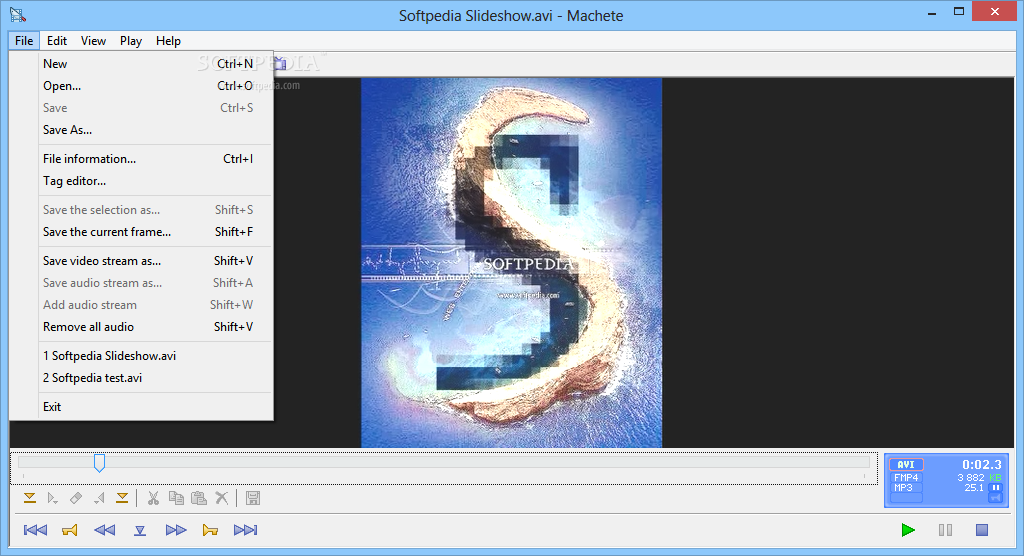
Task: Click the Softpedia video preview frame
Action: [x=511, y=263]
